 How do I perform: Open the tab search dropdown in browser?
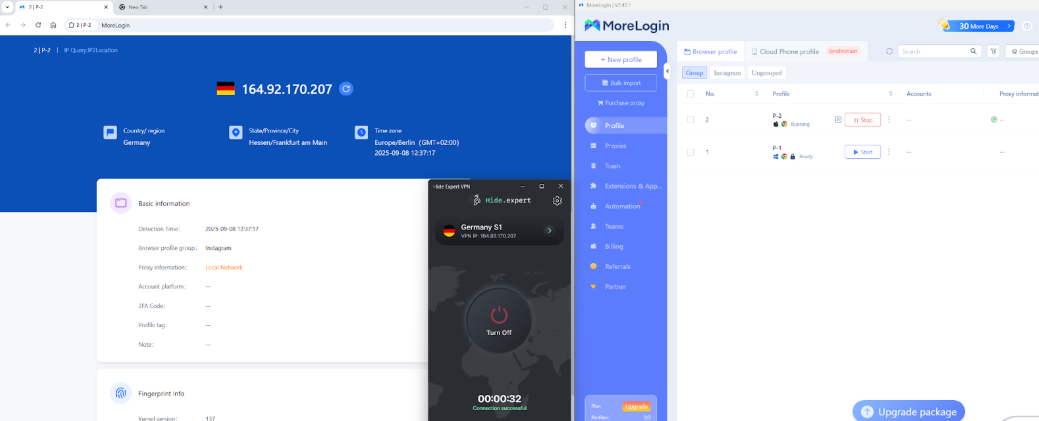pos(7,7)
